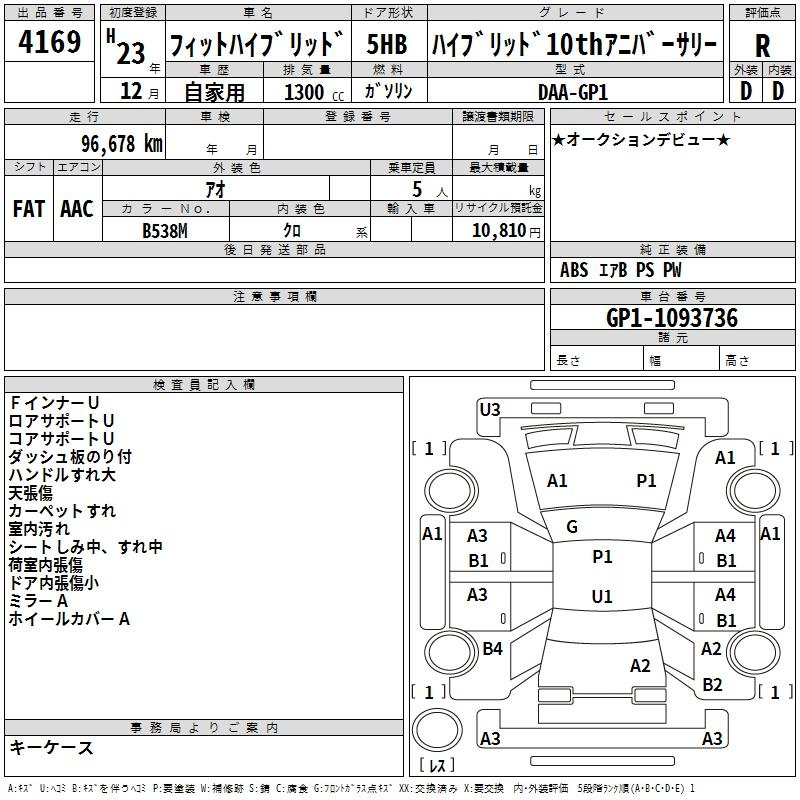Viewport: 800px width, 800px height.
Task: Select the キーケース note at bottom
Action: (51, 747)
